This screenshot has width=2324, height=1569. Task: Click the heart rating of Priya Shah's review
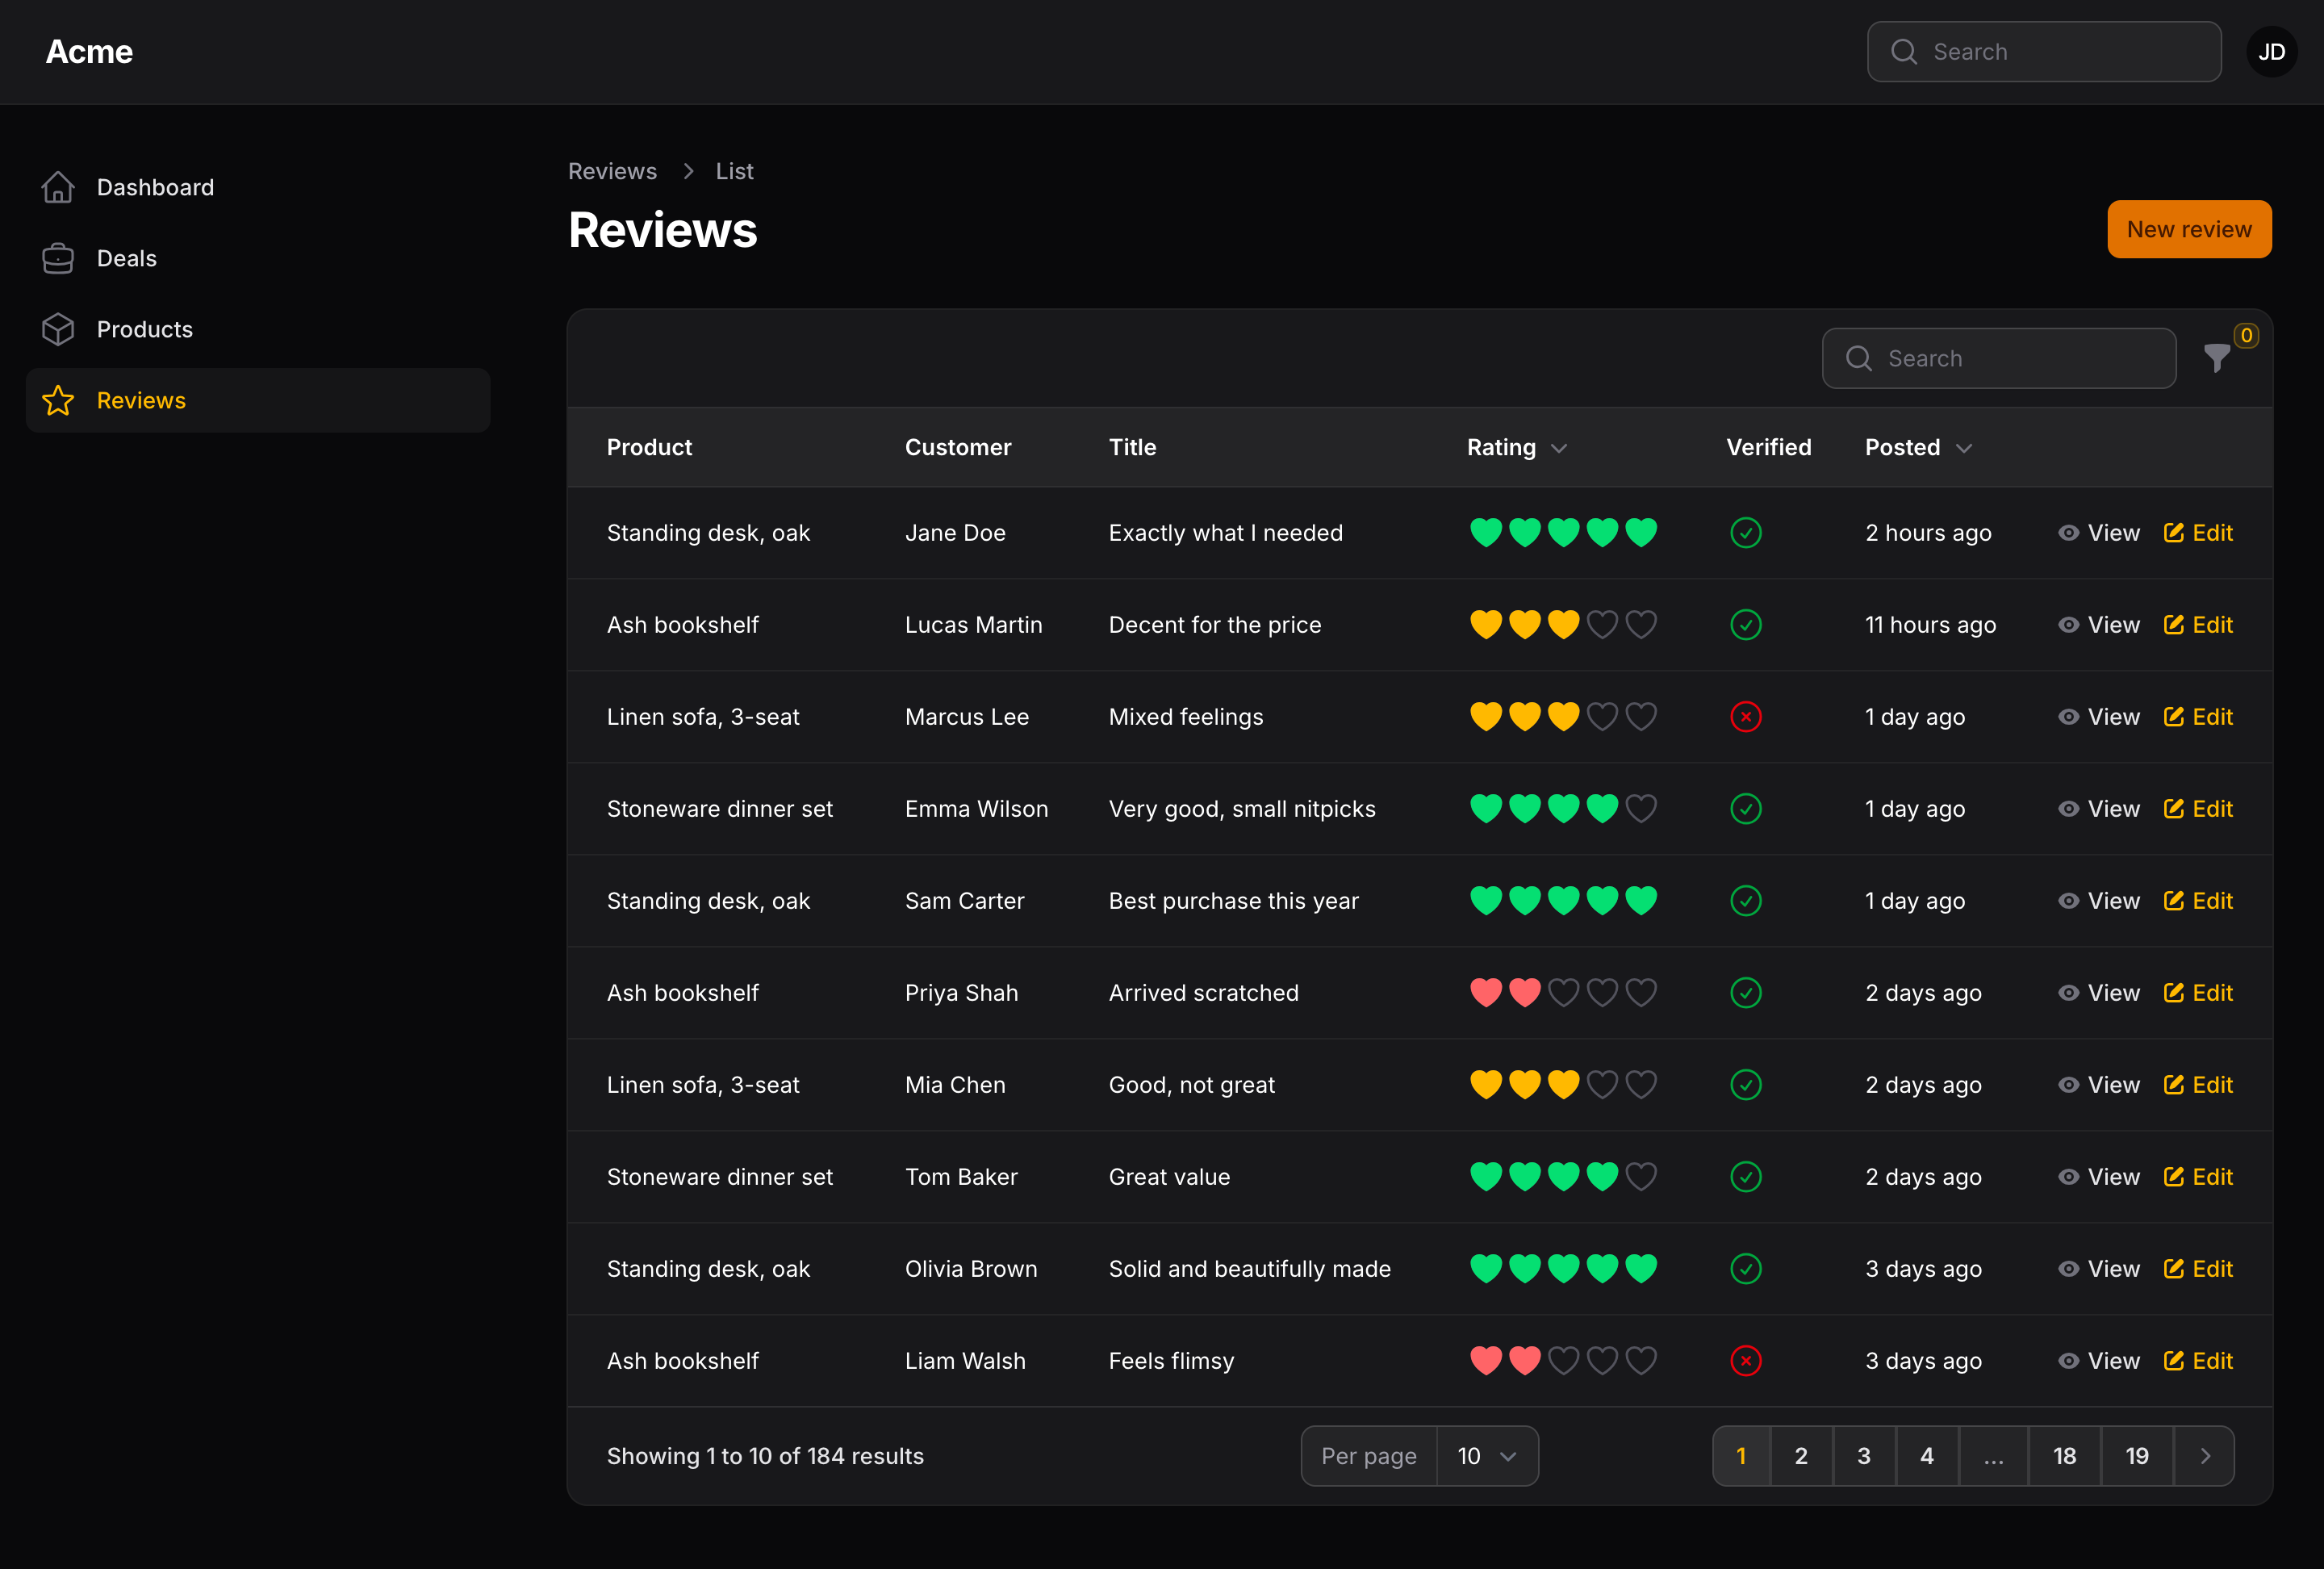pos(1563,992)
